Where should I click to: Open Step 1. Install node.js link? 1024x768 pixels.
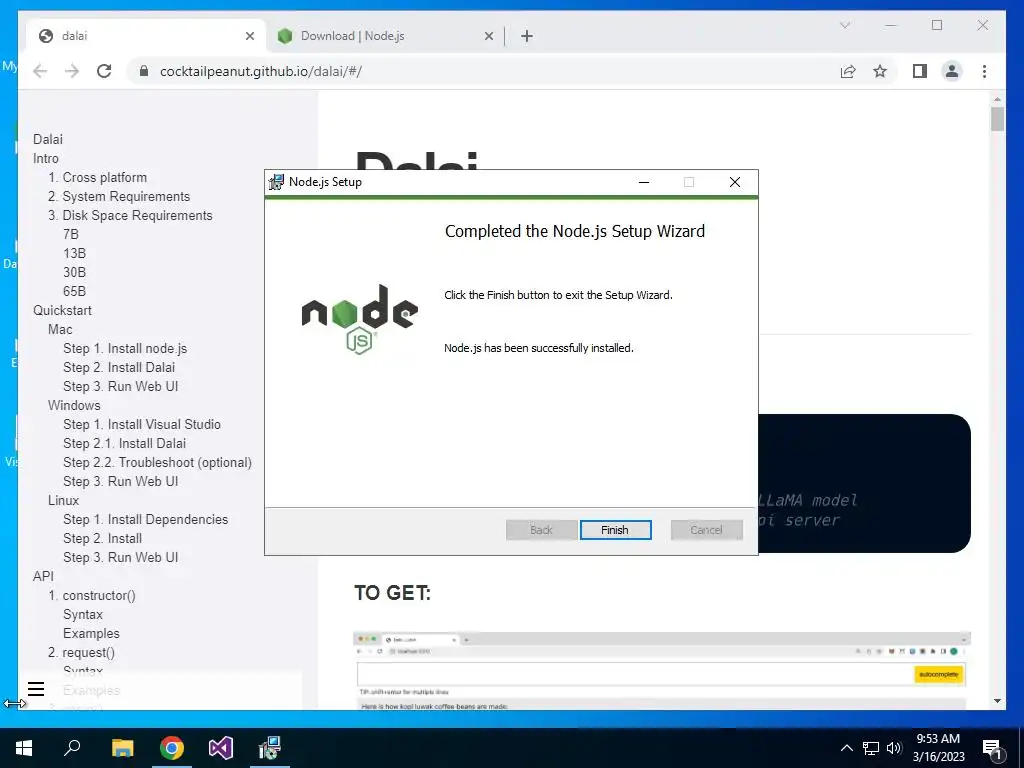tap(125, 348)
